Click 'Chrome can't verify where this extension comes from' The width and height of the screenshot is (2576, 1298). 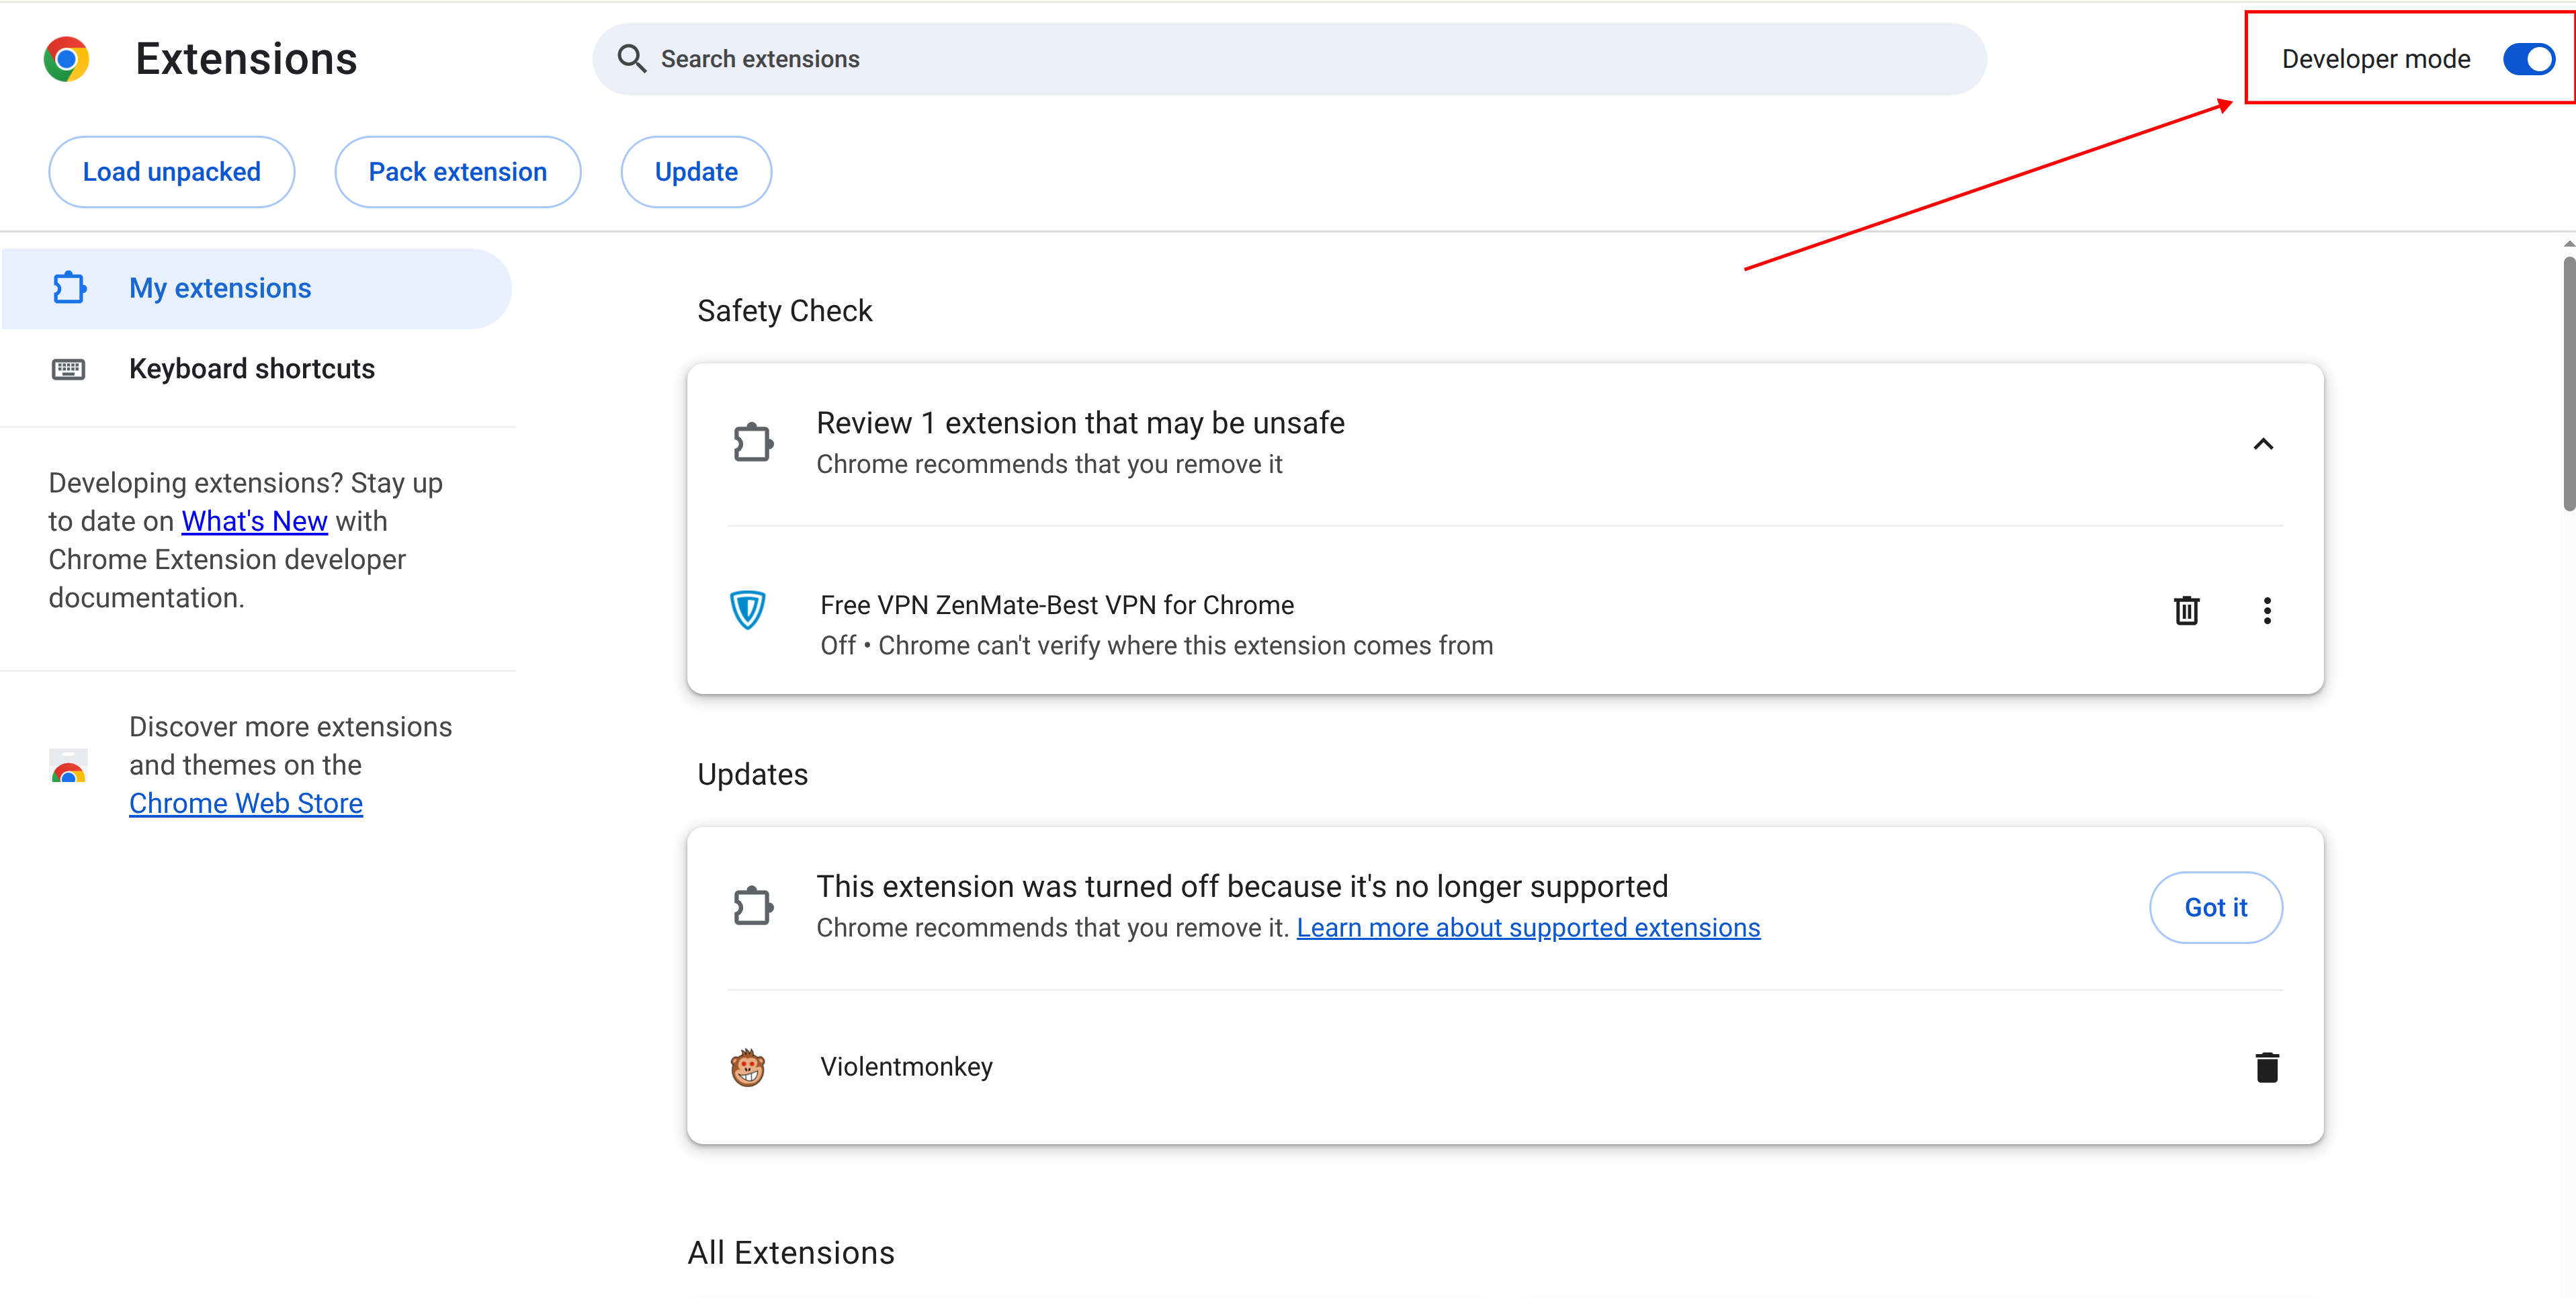(x=1185, y=645)
